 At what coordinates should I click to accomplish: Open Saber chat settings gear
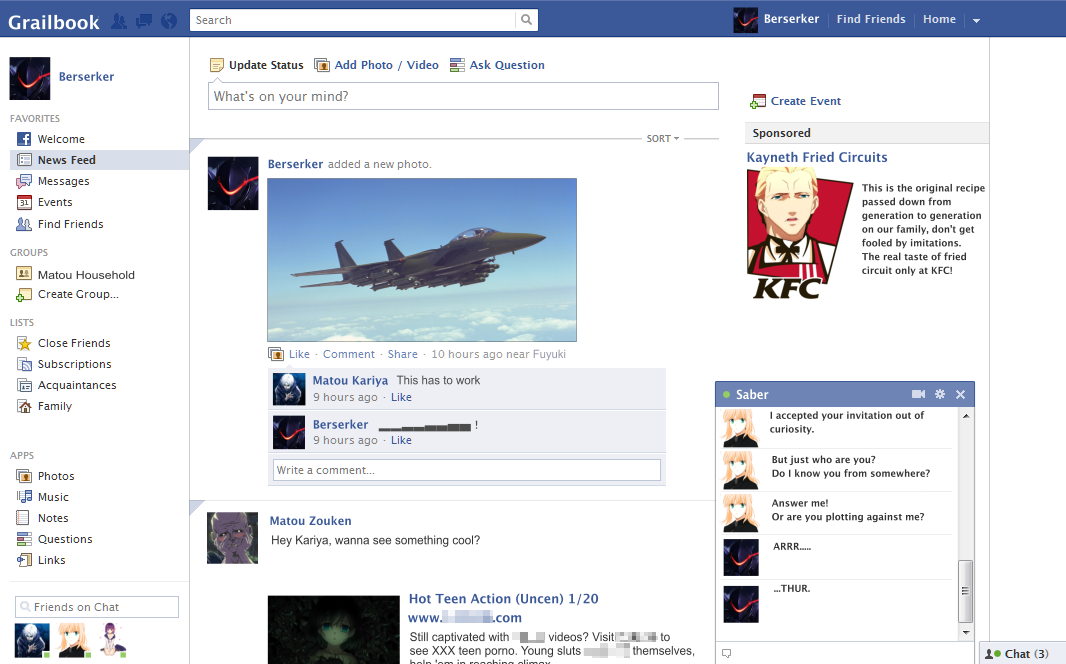[x=940, y=394]
